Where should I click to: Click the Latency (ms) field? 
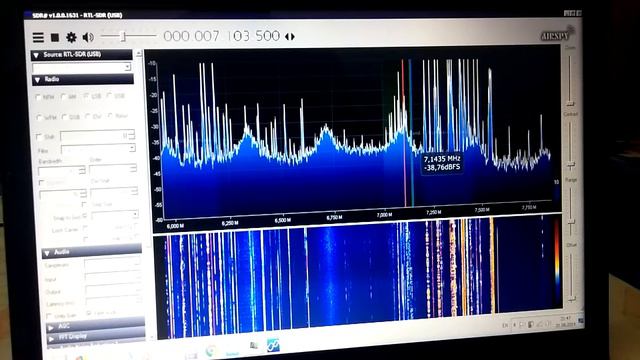(114, 302)
